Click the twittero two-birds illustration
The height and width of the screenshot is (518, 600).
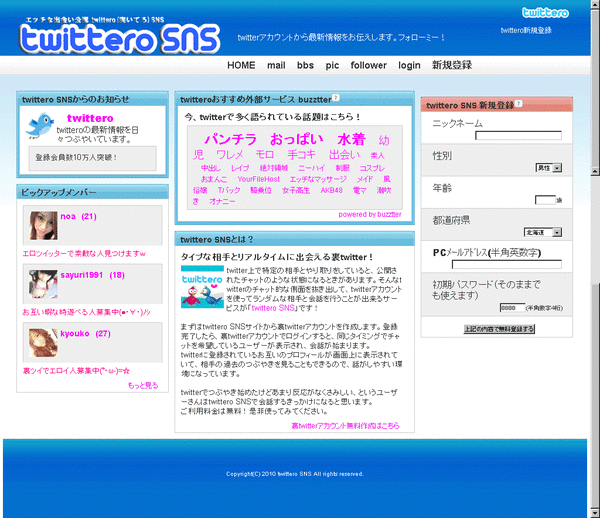click(x=202, y=287)
